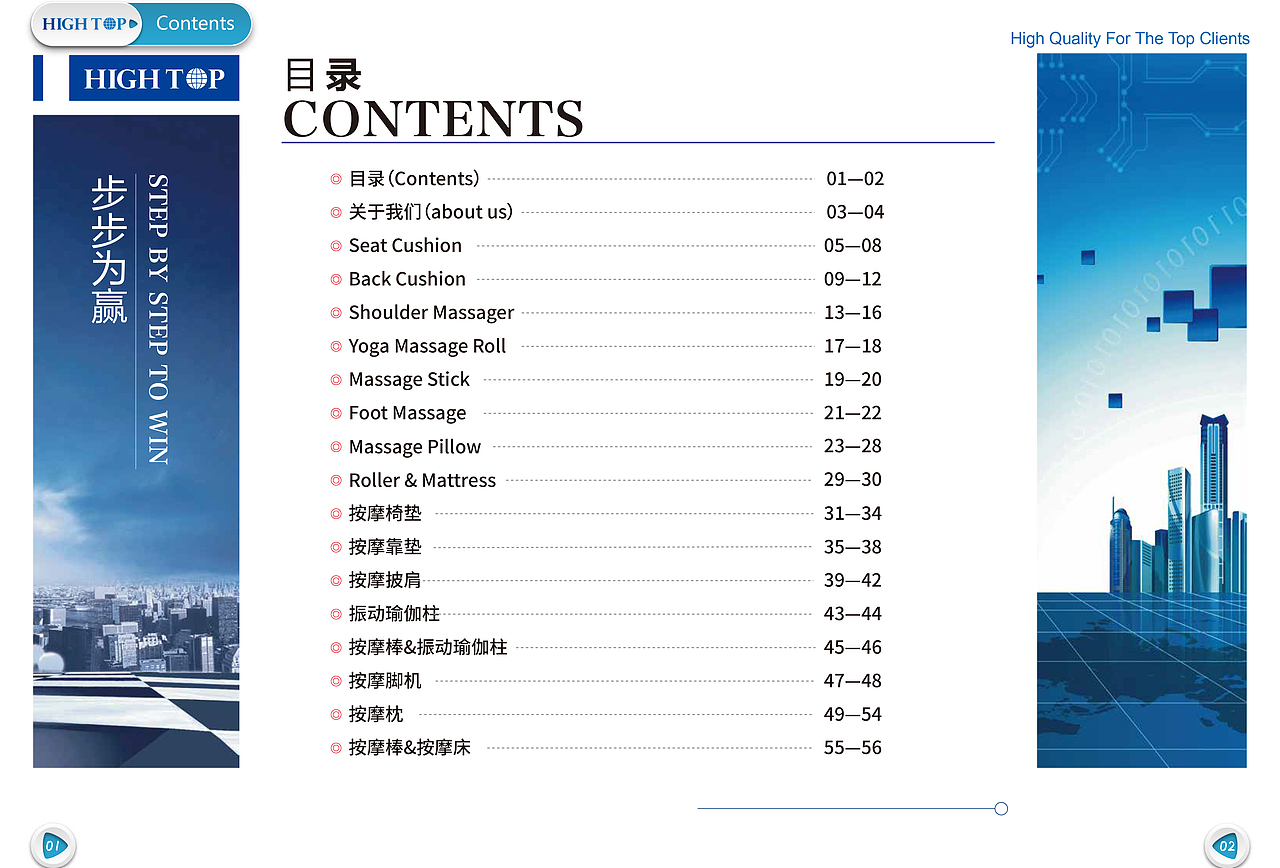Click page range 35—38
Screen dimensions: 1280x868
tap(853, 547)
